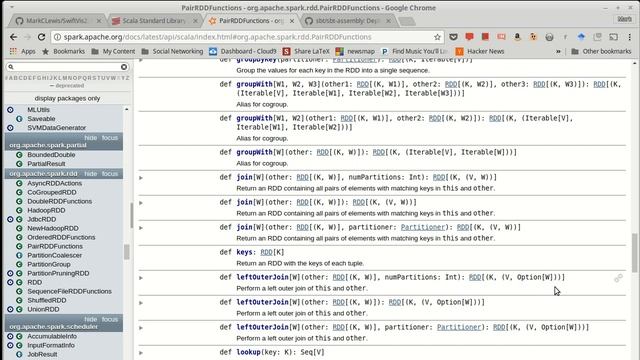
Task: Open the Find Music You'll Love bookmark
Action: 415,51
